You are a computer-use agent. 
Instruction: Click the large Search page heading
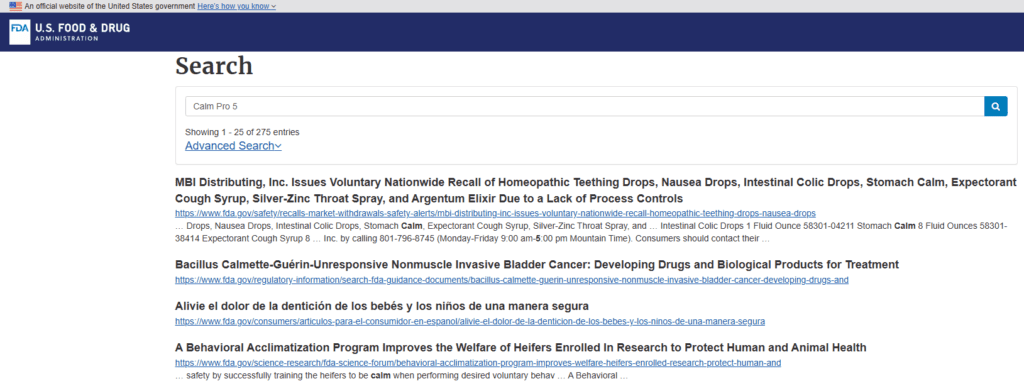tap(214, 66)
